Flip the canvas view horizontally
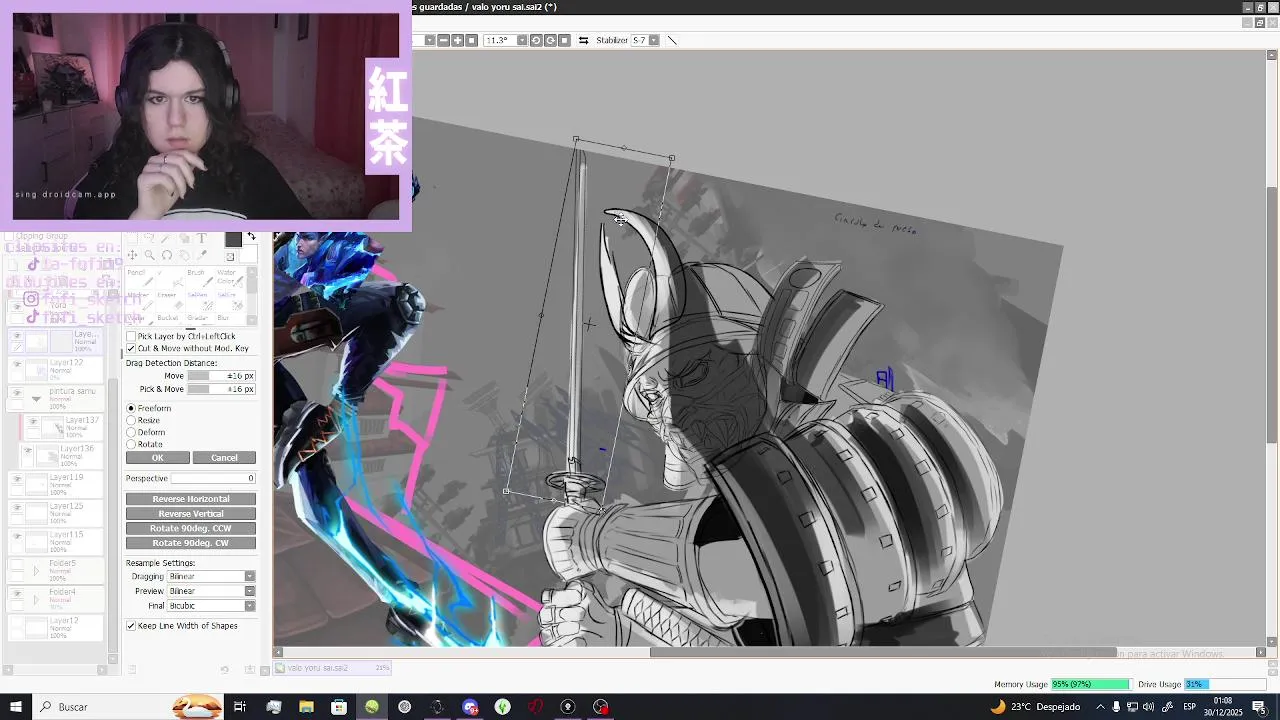The width and height of the screenshot is (1280, 720). [x=583, y=40]
